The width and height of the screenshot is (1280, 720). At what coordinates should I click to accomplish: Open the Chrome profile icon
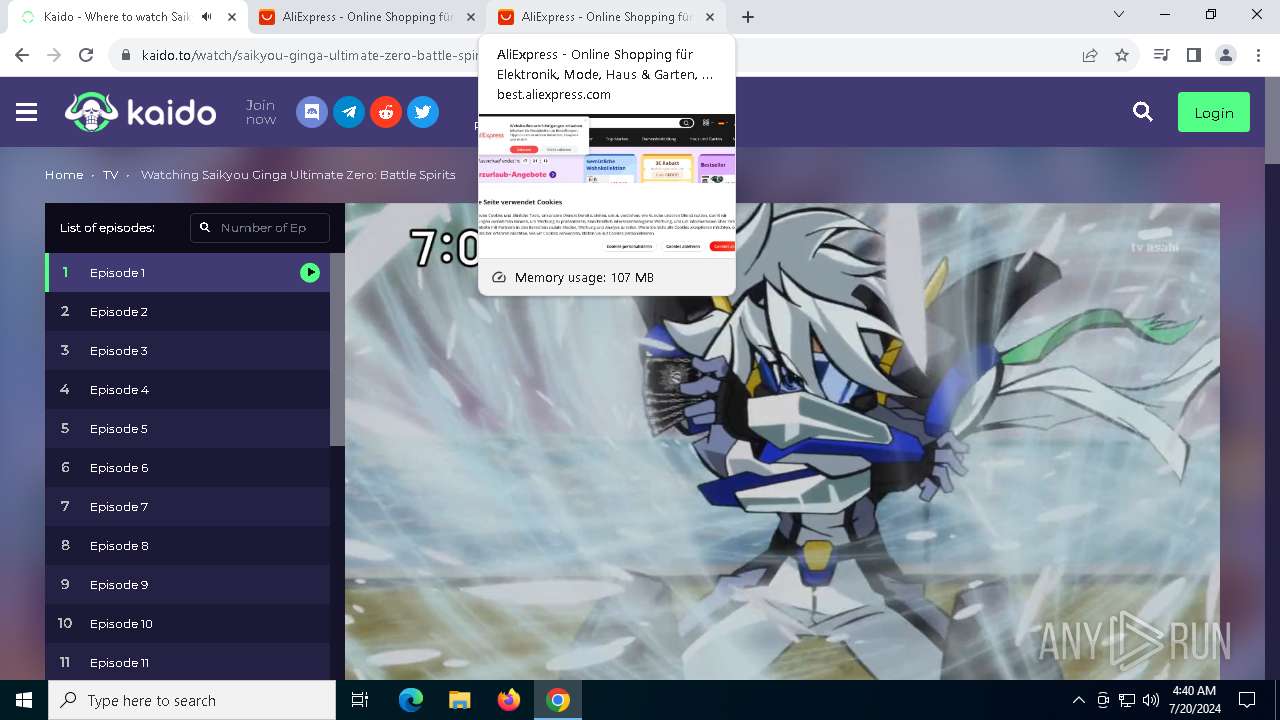[x=1226, y=56]
